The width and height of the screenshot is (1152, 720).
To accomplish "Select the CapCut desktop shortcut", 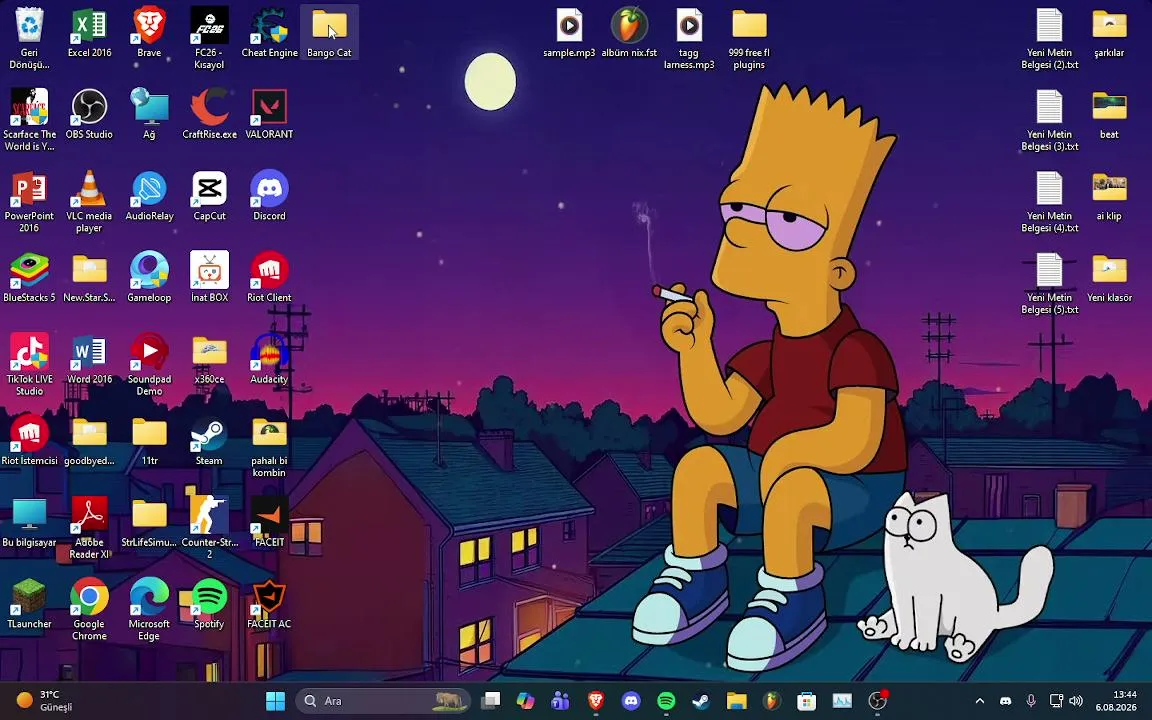I will (209, 195).
